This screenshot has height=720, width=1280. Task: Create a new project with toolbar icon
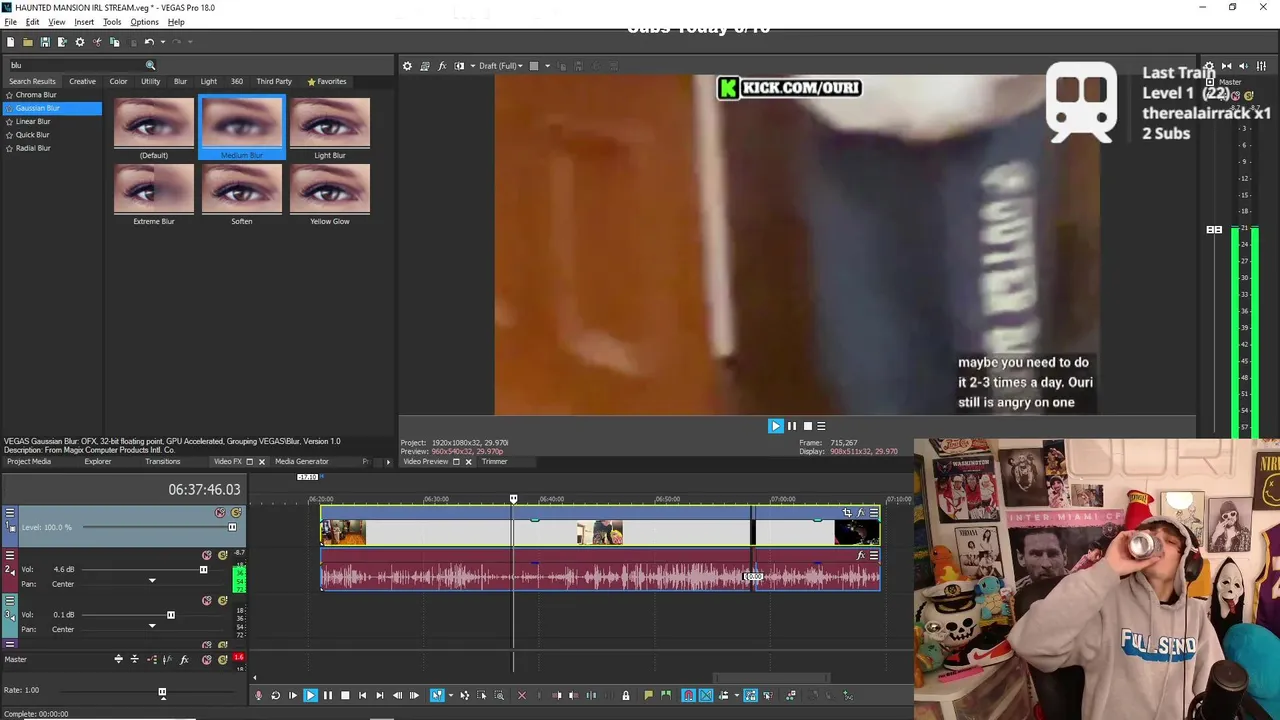(x=10, y=42)
